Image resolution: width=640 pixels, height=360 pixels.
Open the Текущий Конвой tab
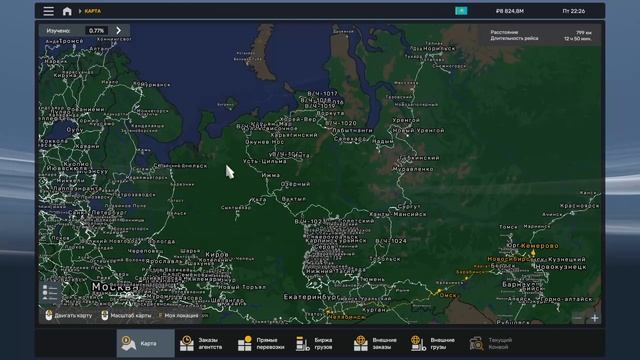coord(491,343)
